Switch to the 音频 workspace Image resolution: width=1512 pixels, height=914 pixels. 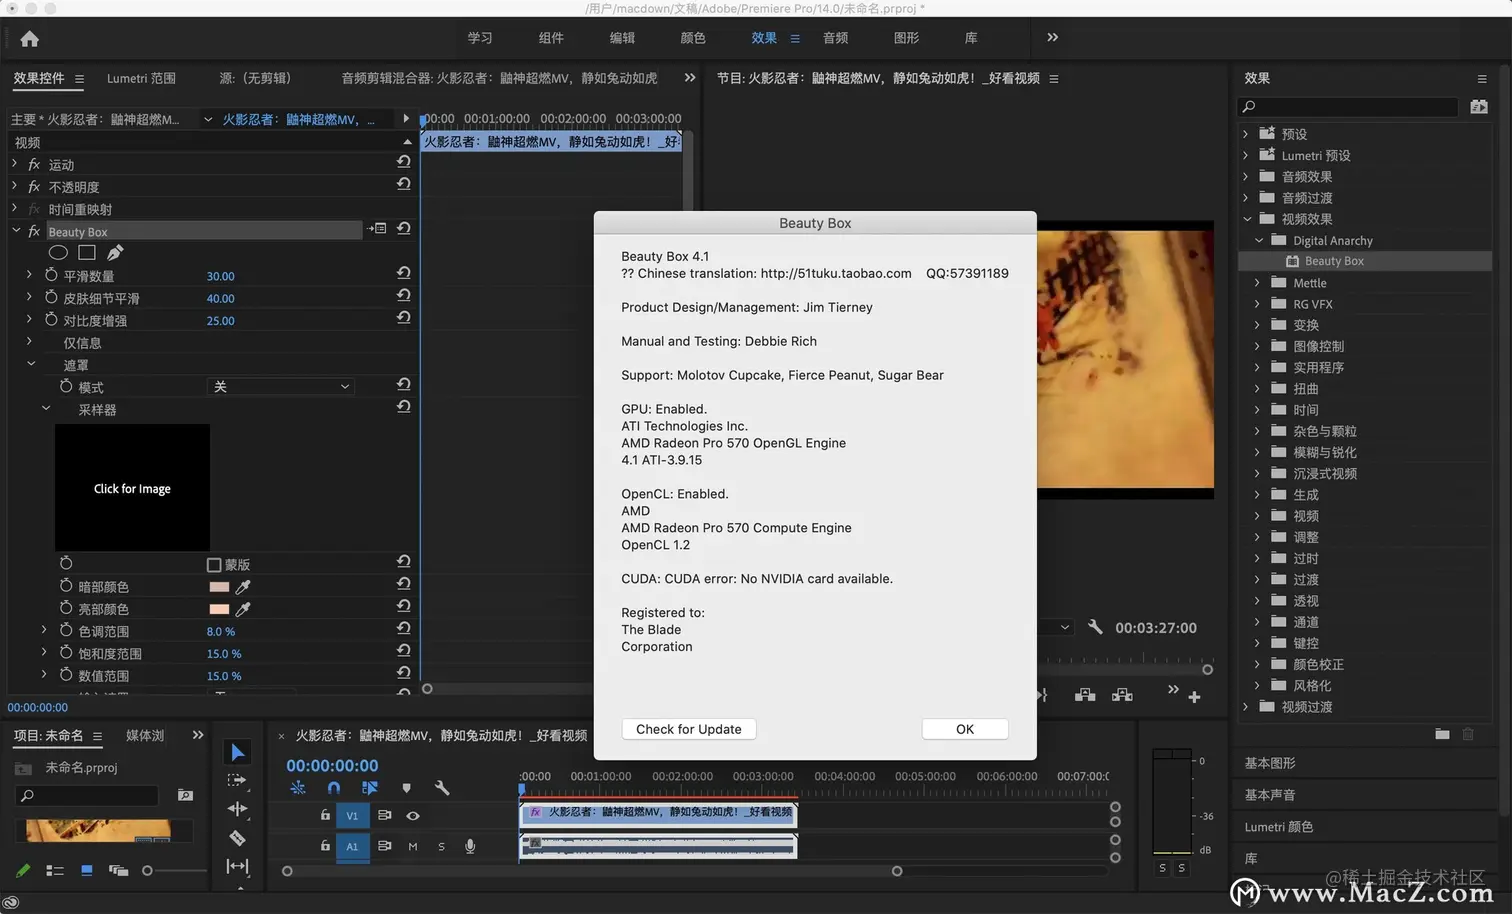pos(835,38)
